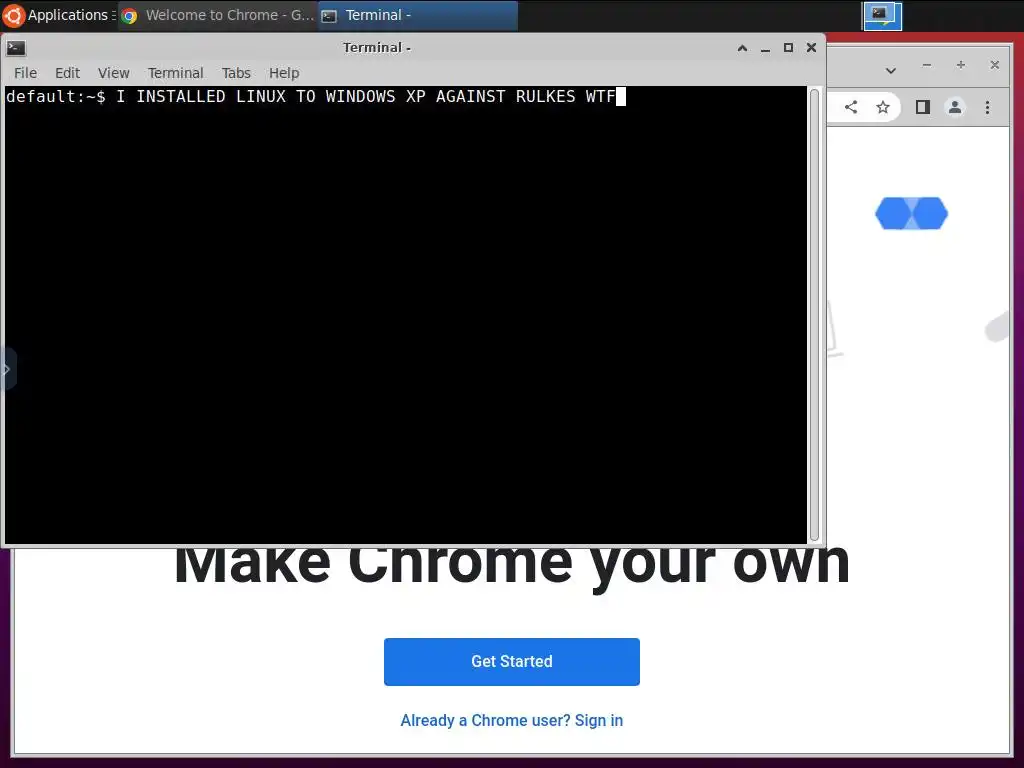Maximize the Chrome window with plus icon
1024x768 pixels.
coord(961,65)
